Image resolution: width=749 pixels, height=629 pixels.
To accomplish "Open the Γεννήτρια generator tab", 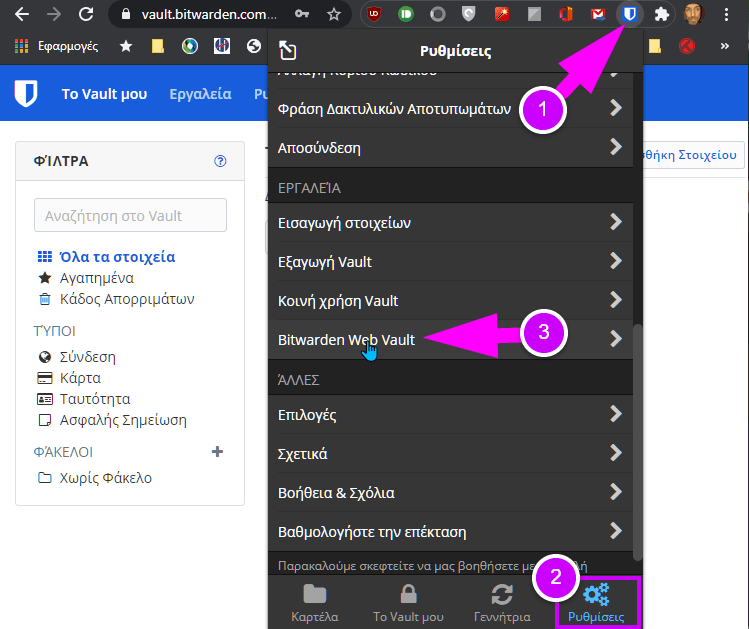I will click(502, 603).
